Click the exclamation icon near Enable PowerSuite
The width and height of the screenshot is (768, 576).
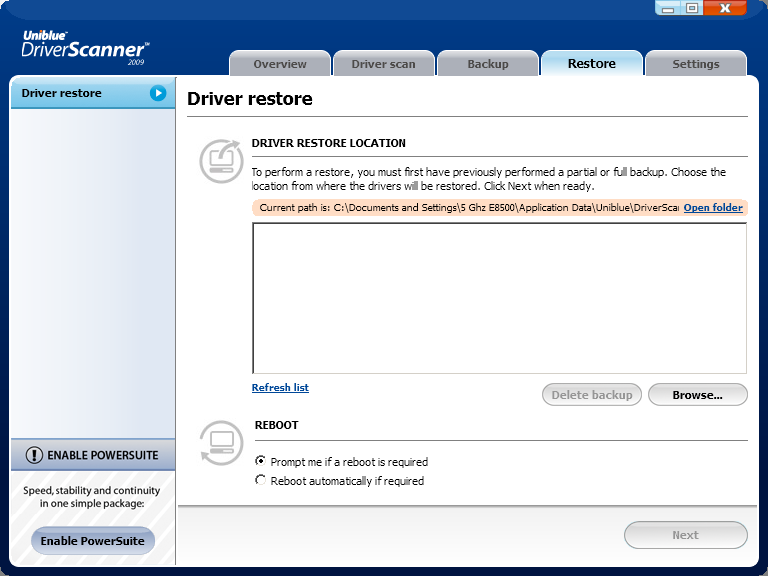click(x=35, y=455)
